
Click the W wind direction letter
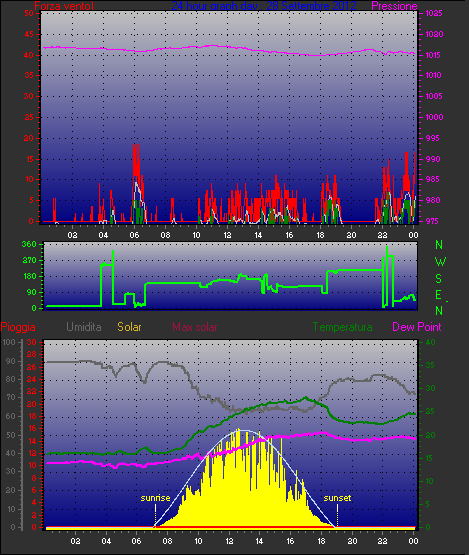[x=440, y=262]
